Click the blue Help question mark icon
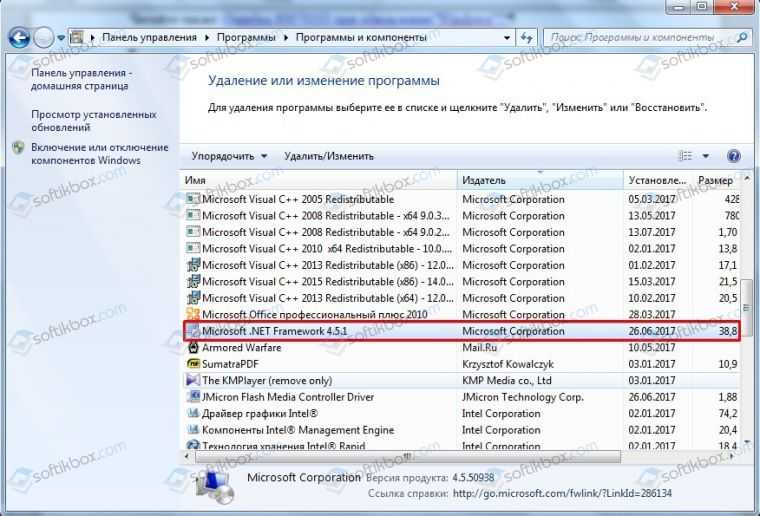 733,156
